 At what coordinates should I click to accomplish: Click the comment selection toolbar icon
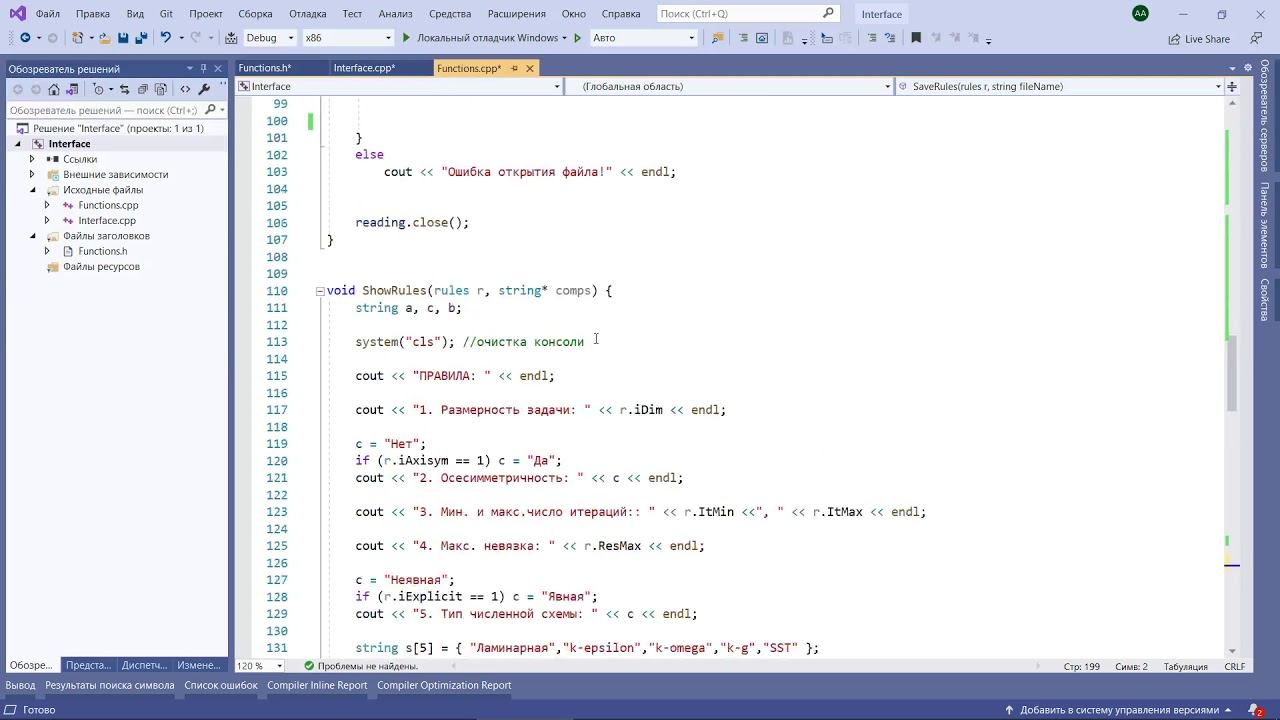point(871,38)
